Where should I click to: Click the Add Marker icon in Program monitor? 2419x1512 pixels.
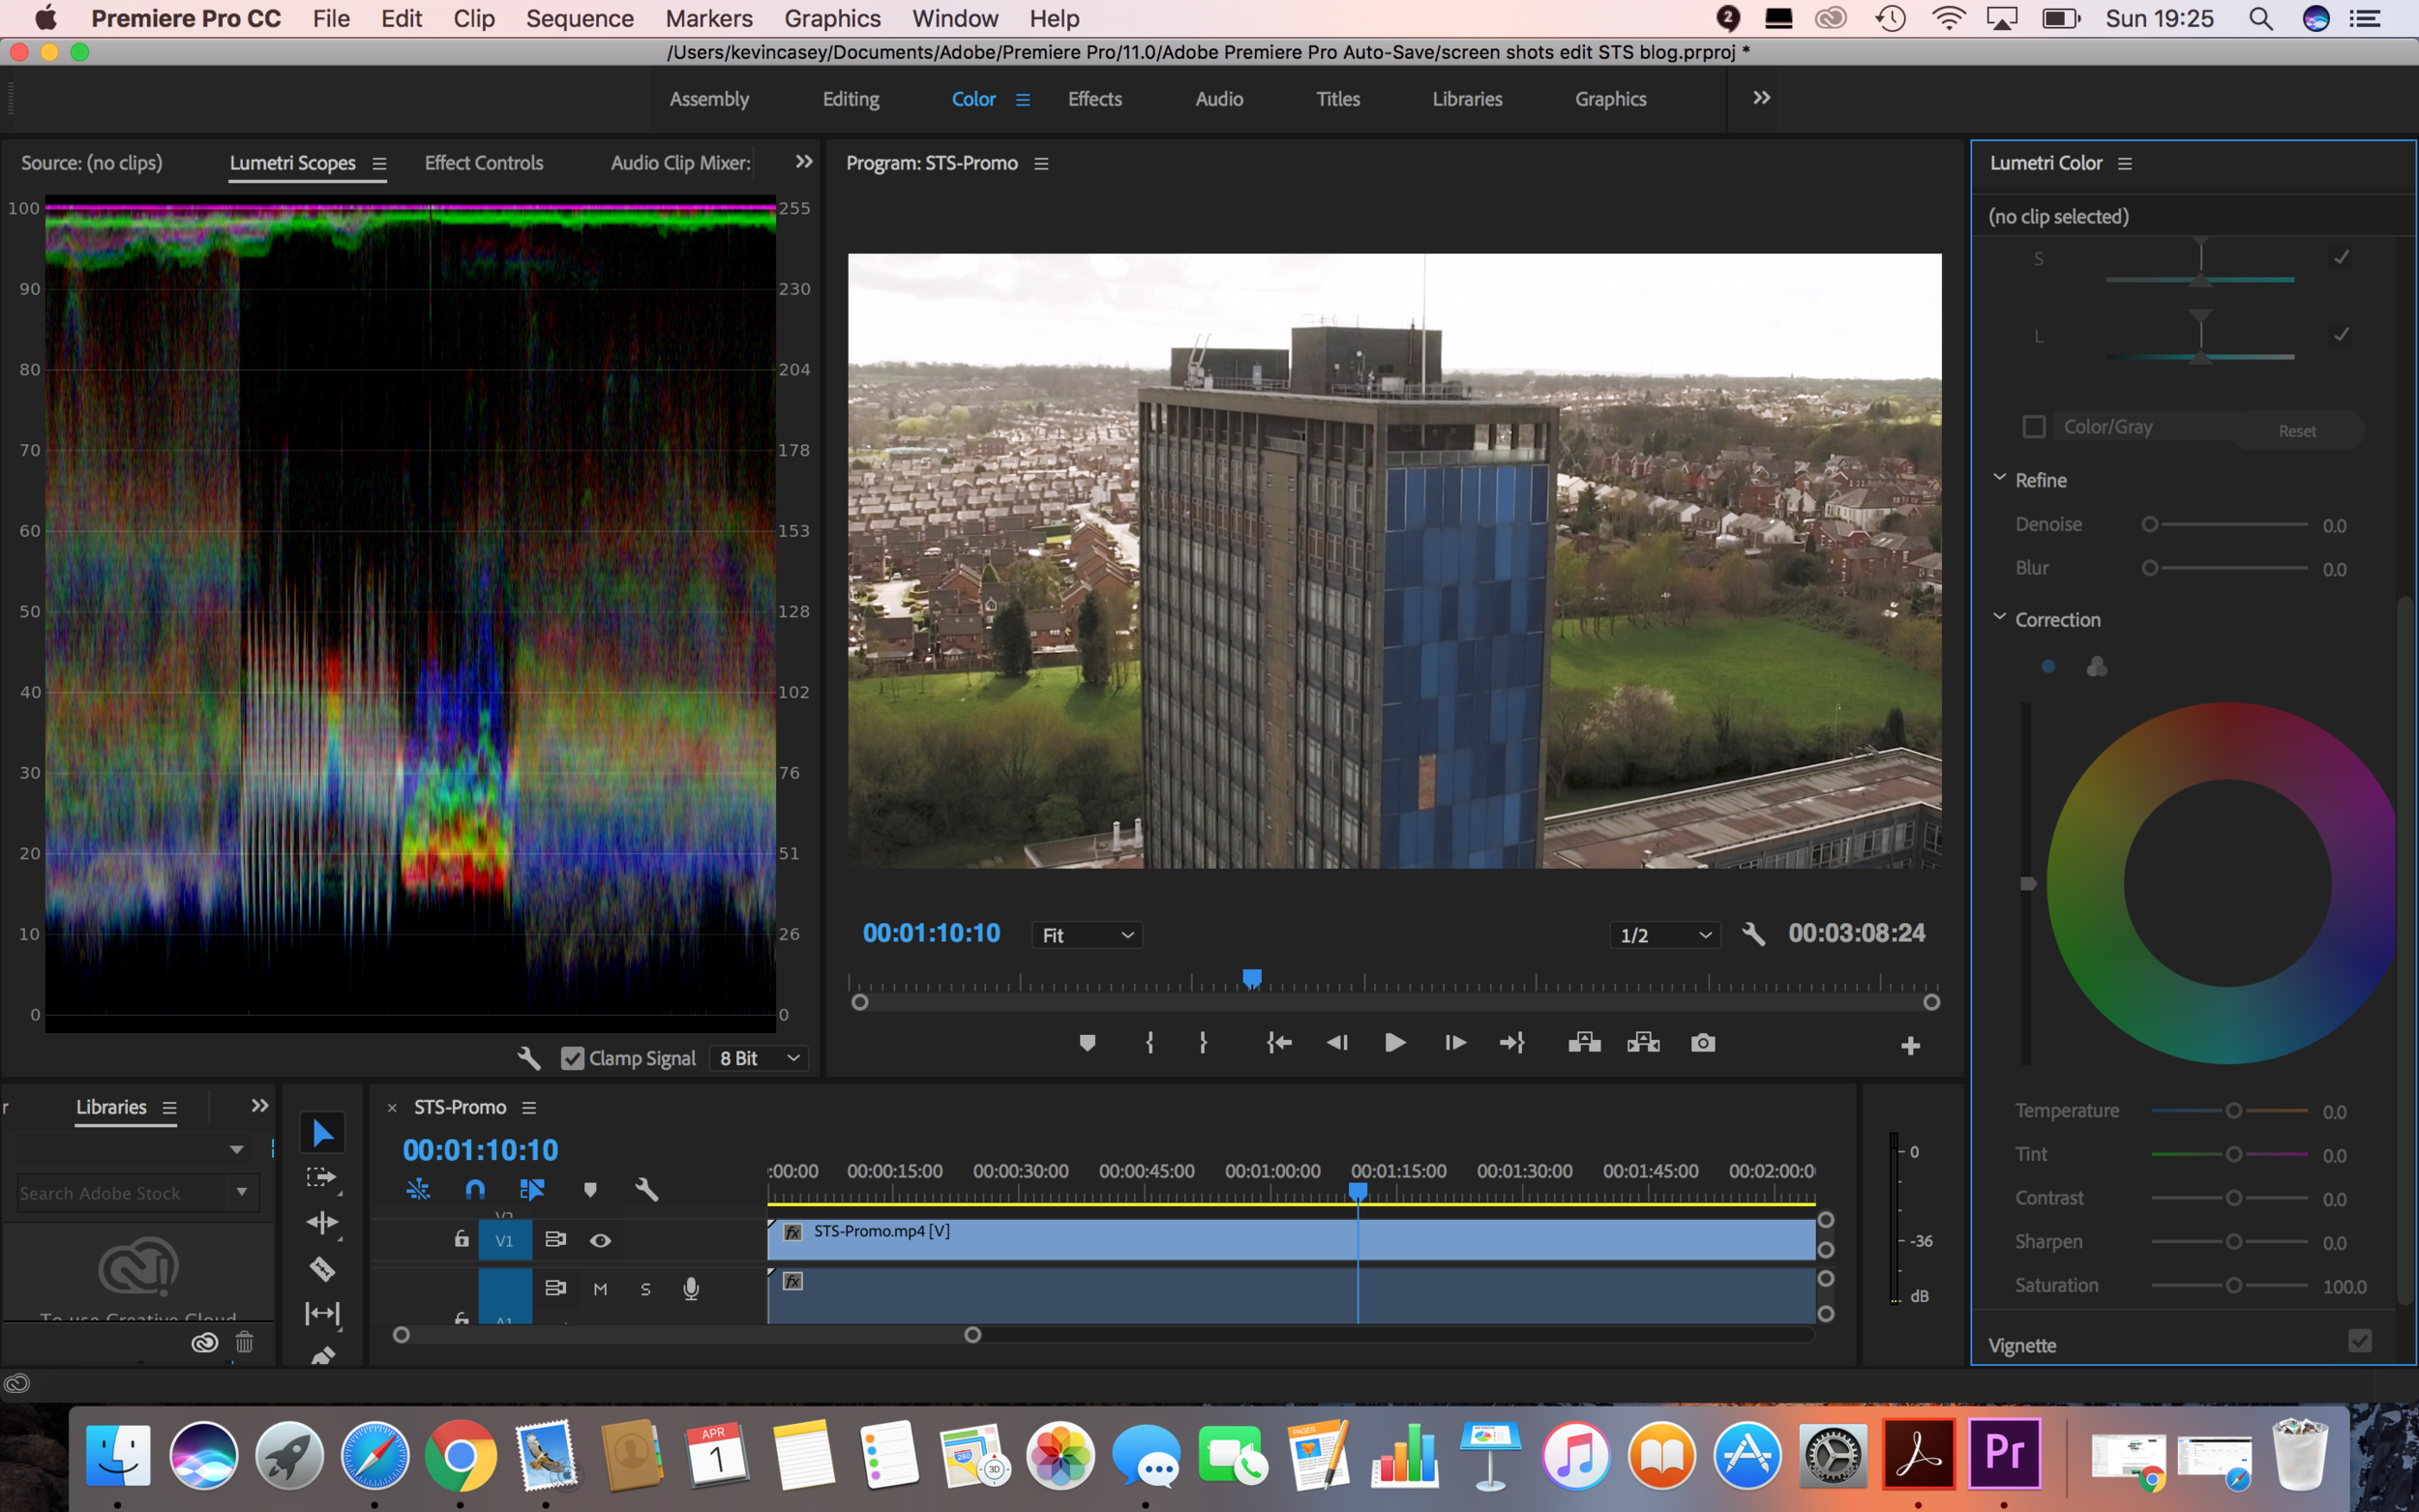tap(1087, 1043)
